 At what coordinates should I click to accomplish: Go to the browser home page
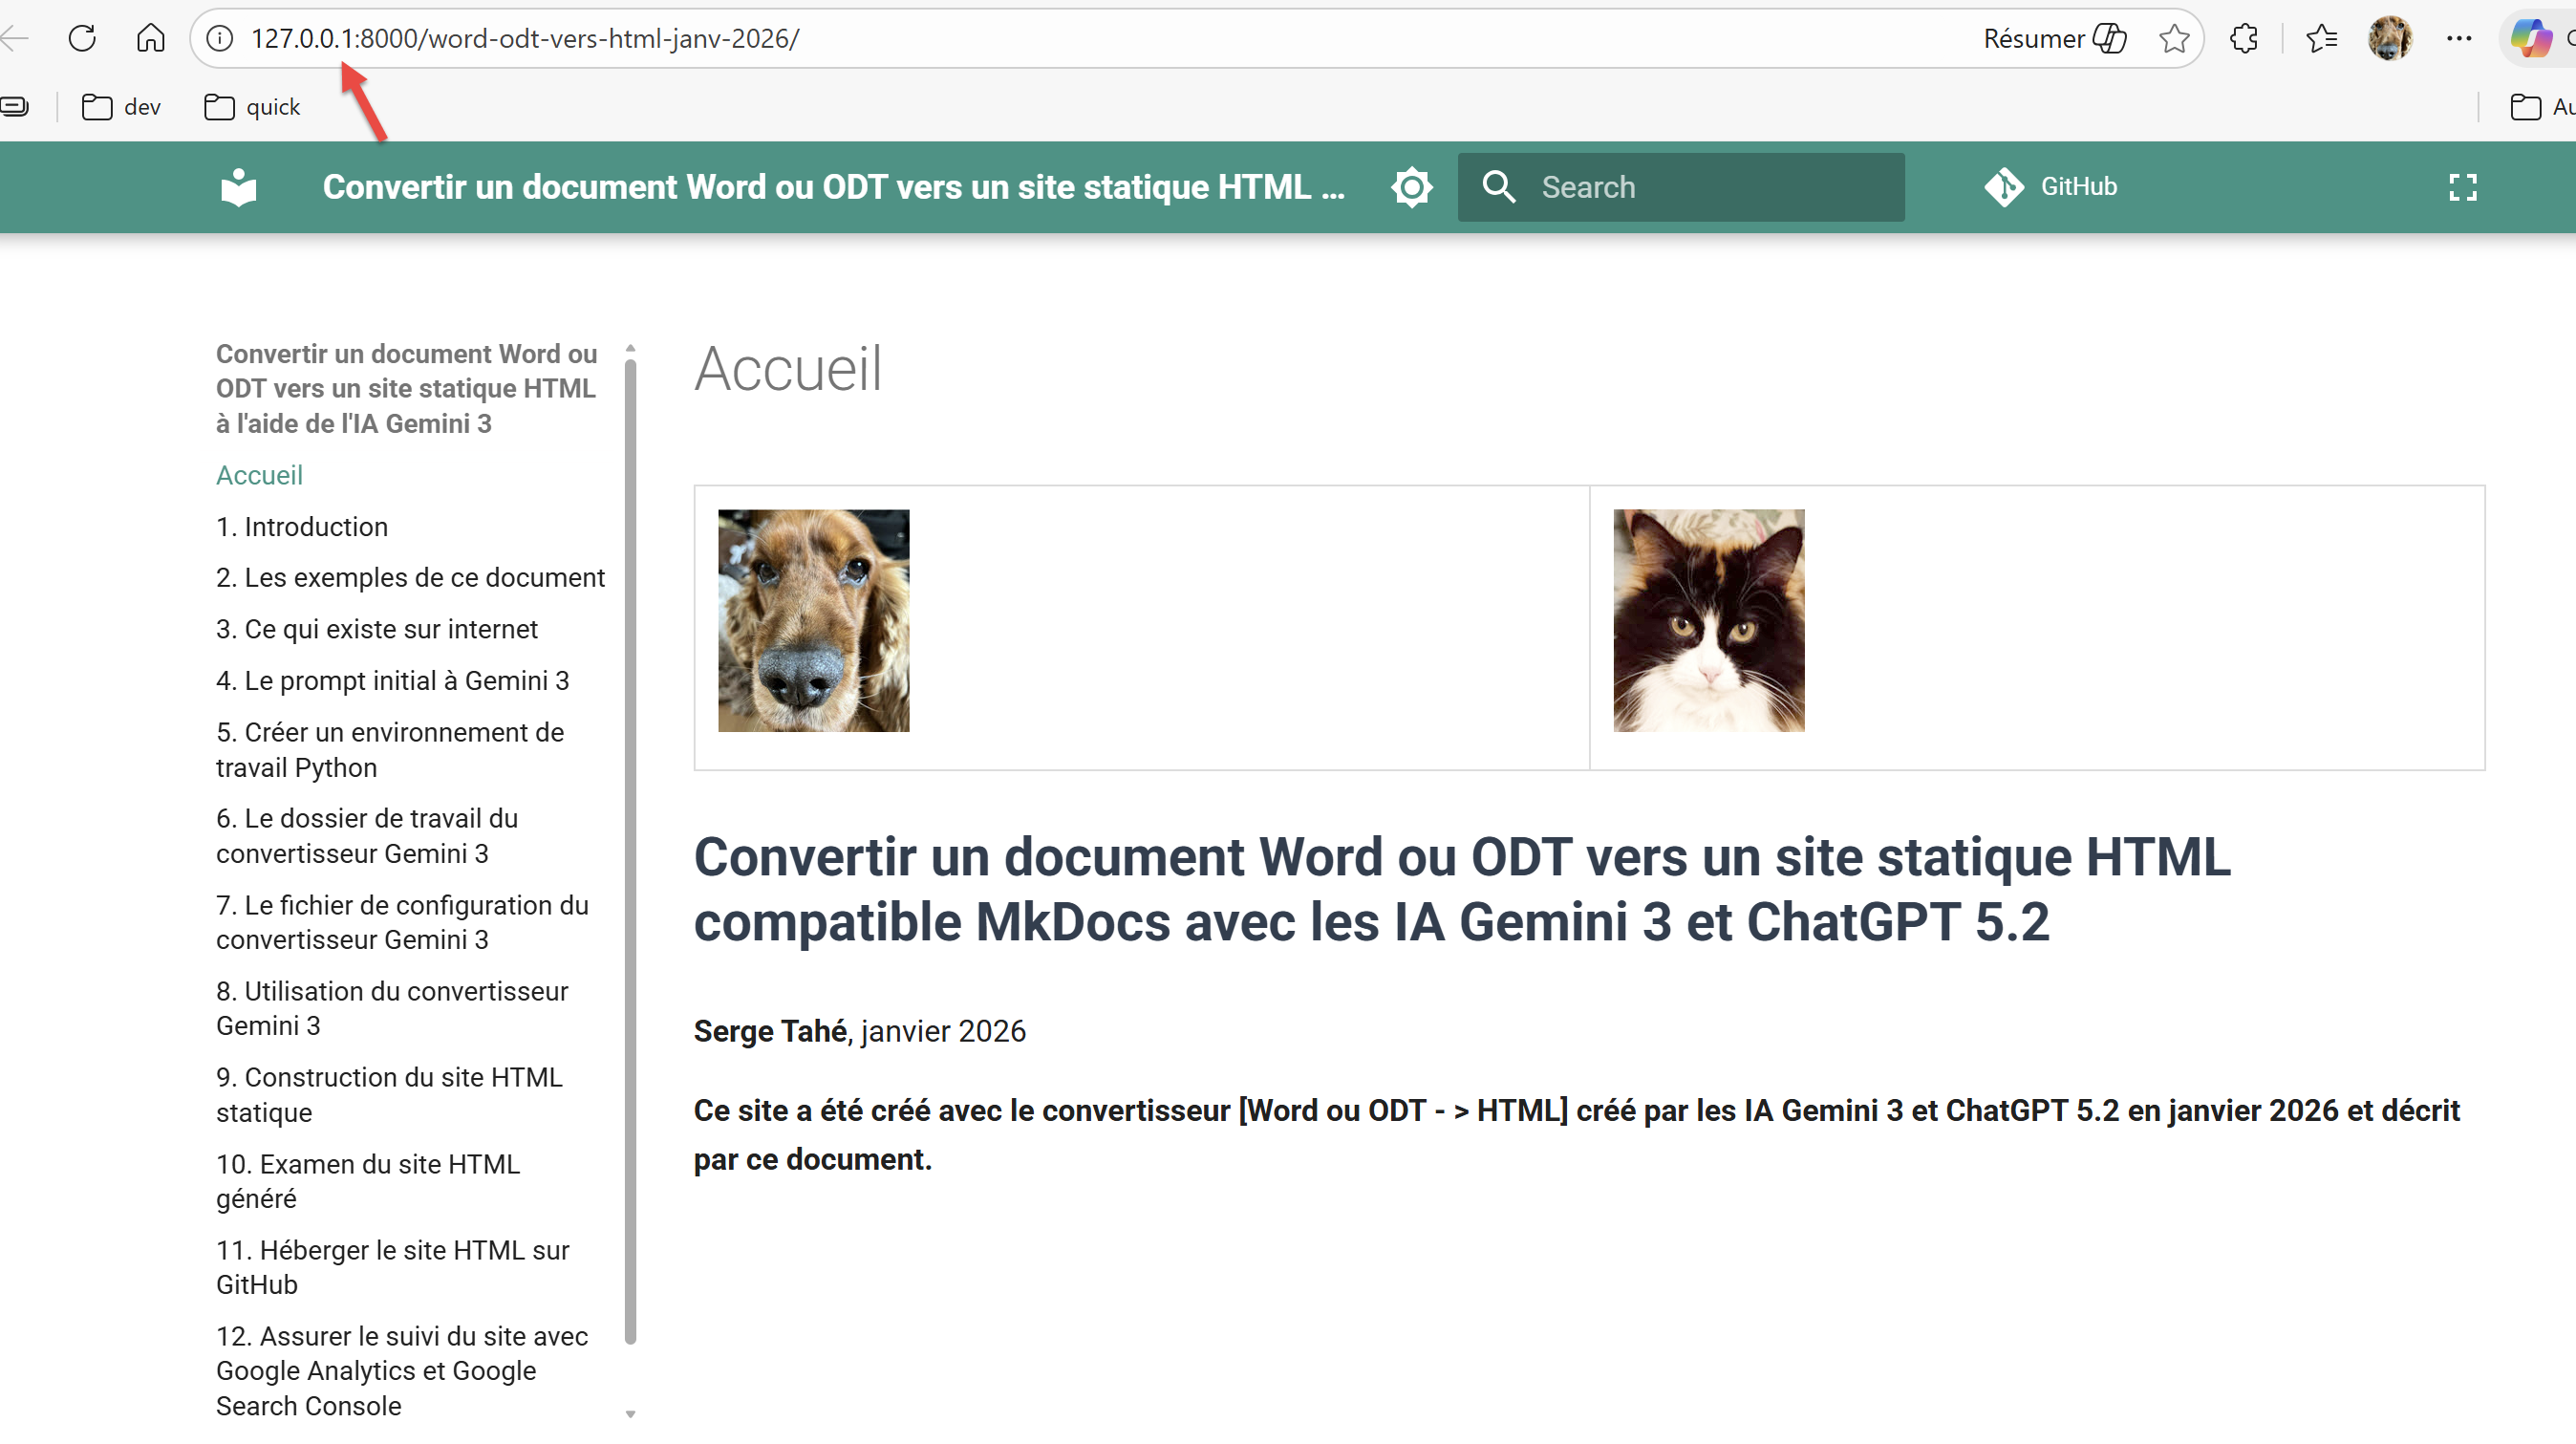pyautogui.click(x=151, y=39)
